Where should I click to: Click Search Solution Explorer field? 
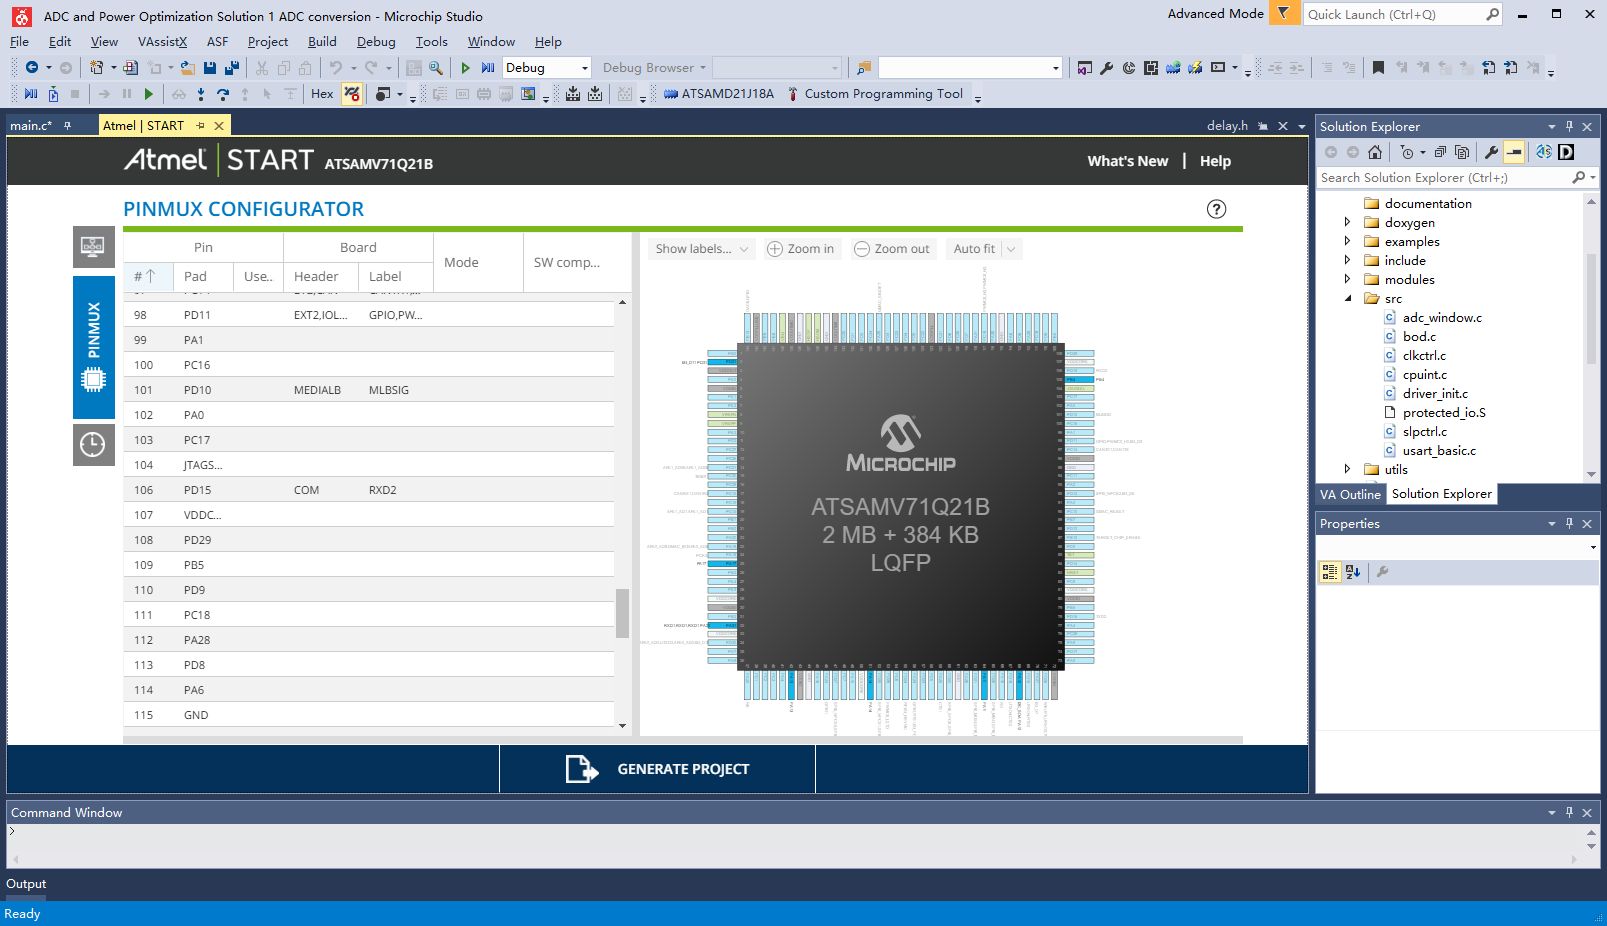(x=1445, y=177)
